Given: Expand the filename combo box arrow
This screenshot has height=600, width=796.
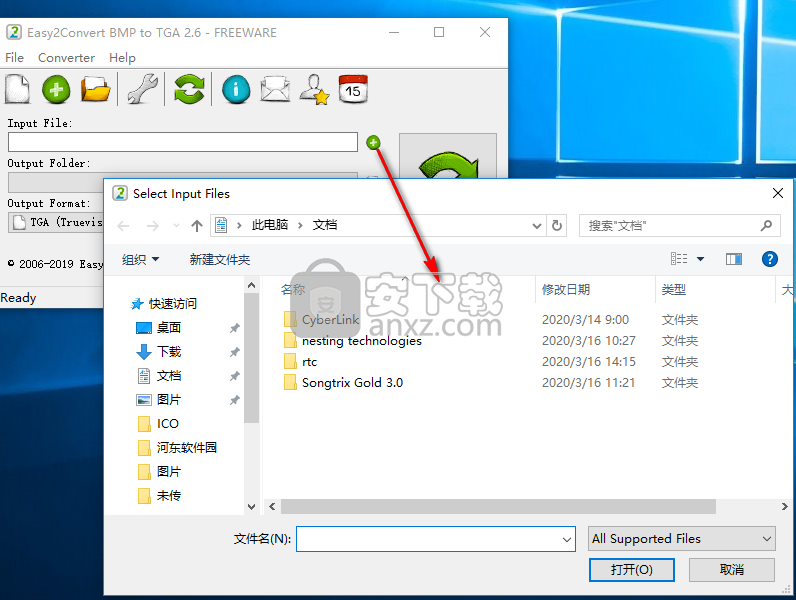Looking at the screenshot, I should pyautogui.click(x=567, y=540).
